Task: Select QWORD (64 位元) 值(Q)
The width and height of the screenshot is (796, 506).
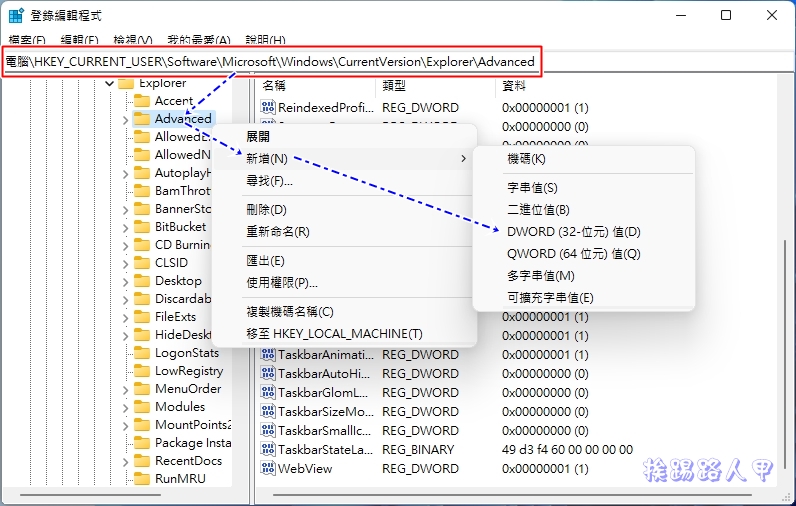Action: point(584,254)
